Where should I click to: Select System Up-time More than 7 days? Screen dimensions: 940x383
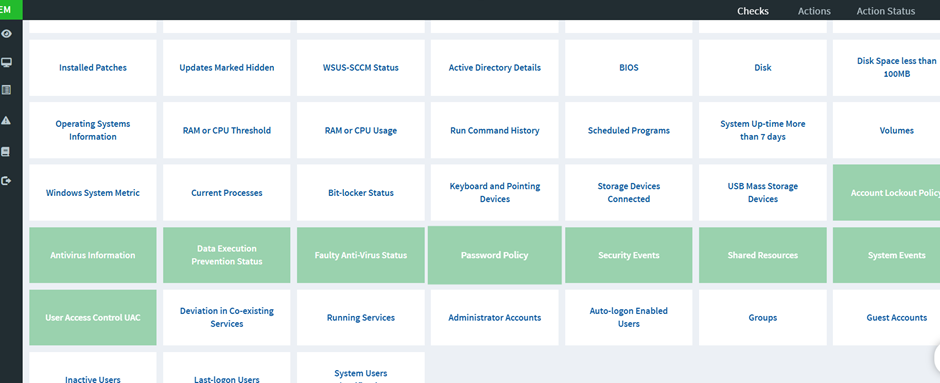[763, 130]
